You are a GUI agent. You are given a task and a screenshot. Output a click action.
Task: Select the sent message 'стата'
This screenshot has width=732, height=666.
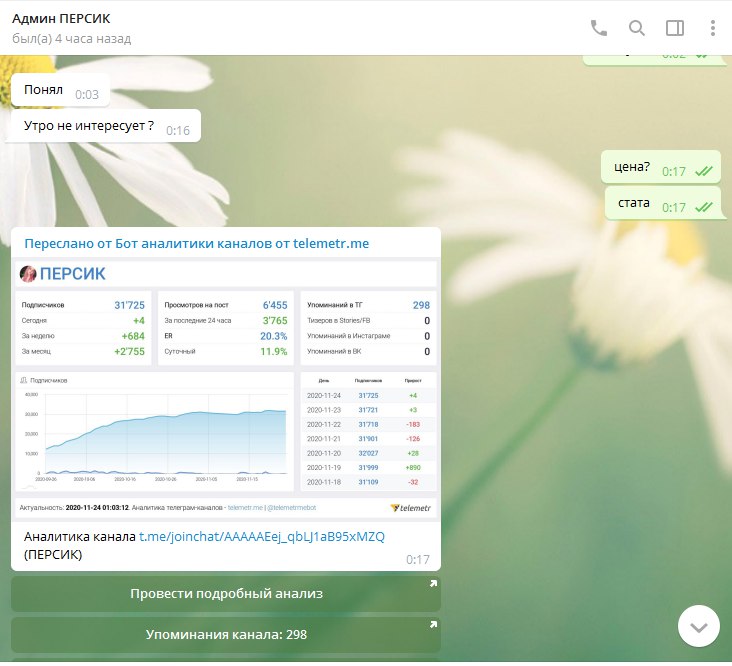[x=662, y=203]
